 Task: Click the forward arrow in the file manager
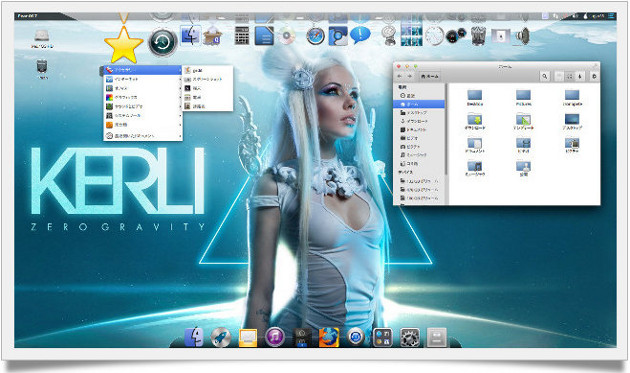click(x=410, y=76)
